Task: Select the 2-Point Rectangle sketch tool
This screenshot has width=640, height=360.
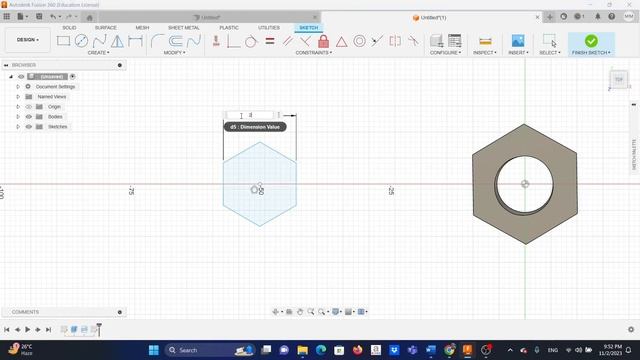Action: point(63,41)
